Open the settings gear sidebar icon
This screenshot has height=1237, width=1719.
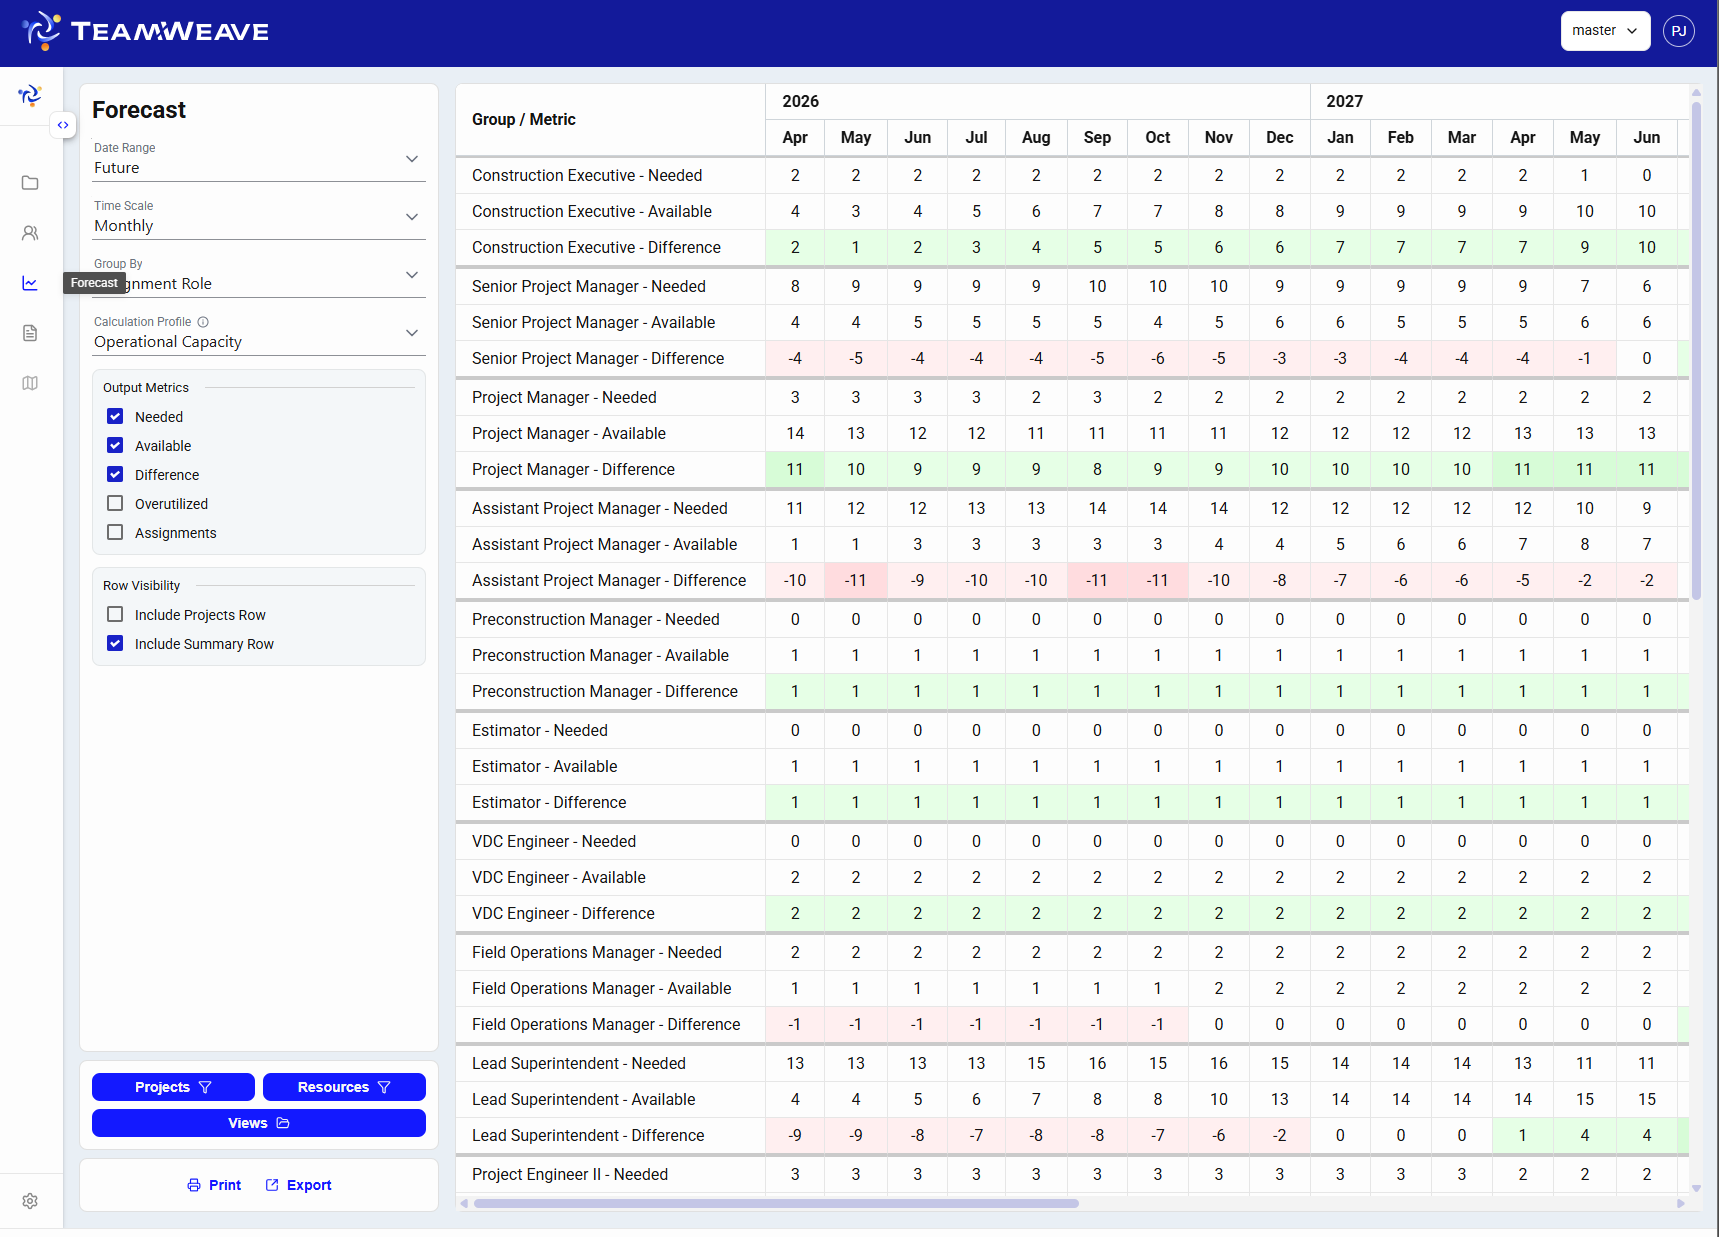coord(30,1201)
